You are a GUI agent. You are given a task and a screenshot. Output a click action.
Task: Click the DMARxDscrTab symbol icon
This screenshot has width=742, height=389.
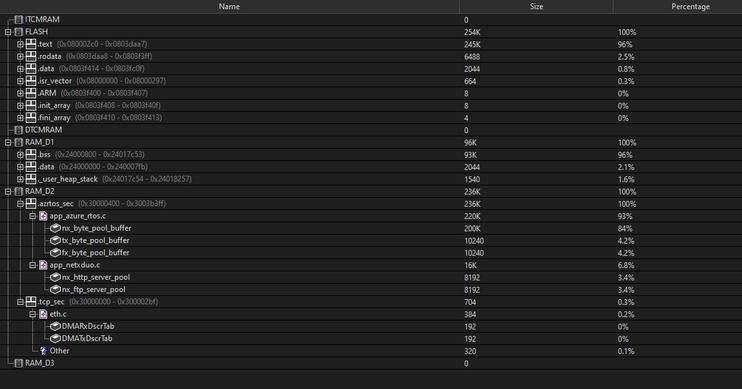55,327
